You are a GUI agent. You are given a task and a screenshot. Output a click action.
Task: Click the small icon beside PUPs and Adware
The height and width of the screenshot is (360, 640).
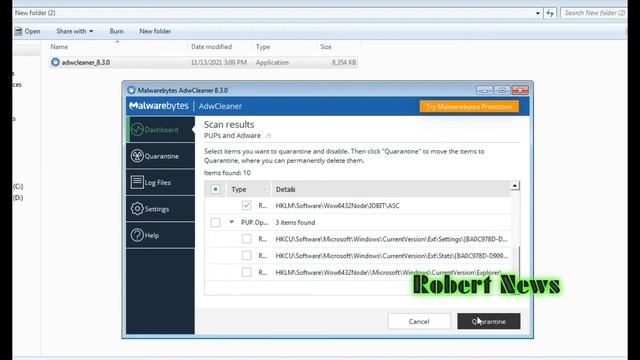pyautogui.click(x=268, y=136)
